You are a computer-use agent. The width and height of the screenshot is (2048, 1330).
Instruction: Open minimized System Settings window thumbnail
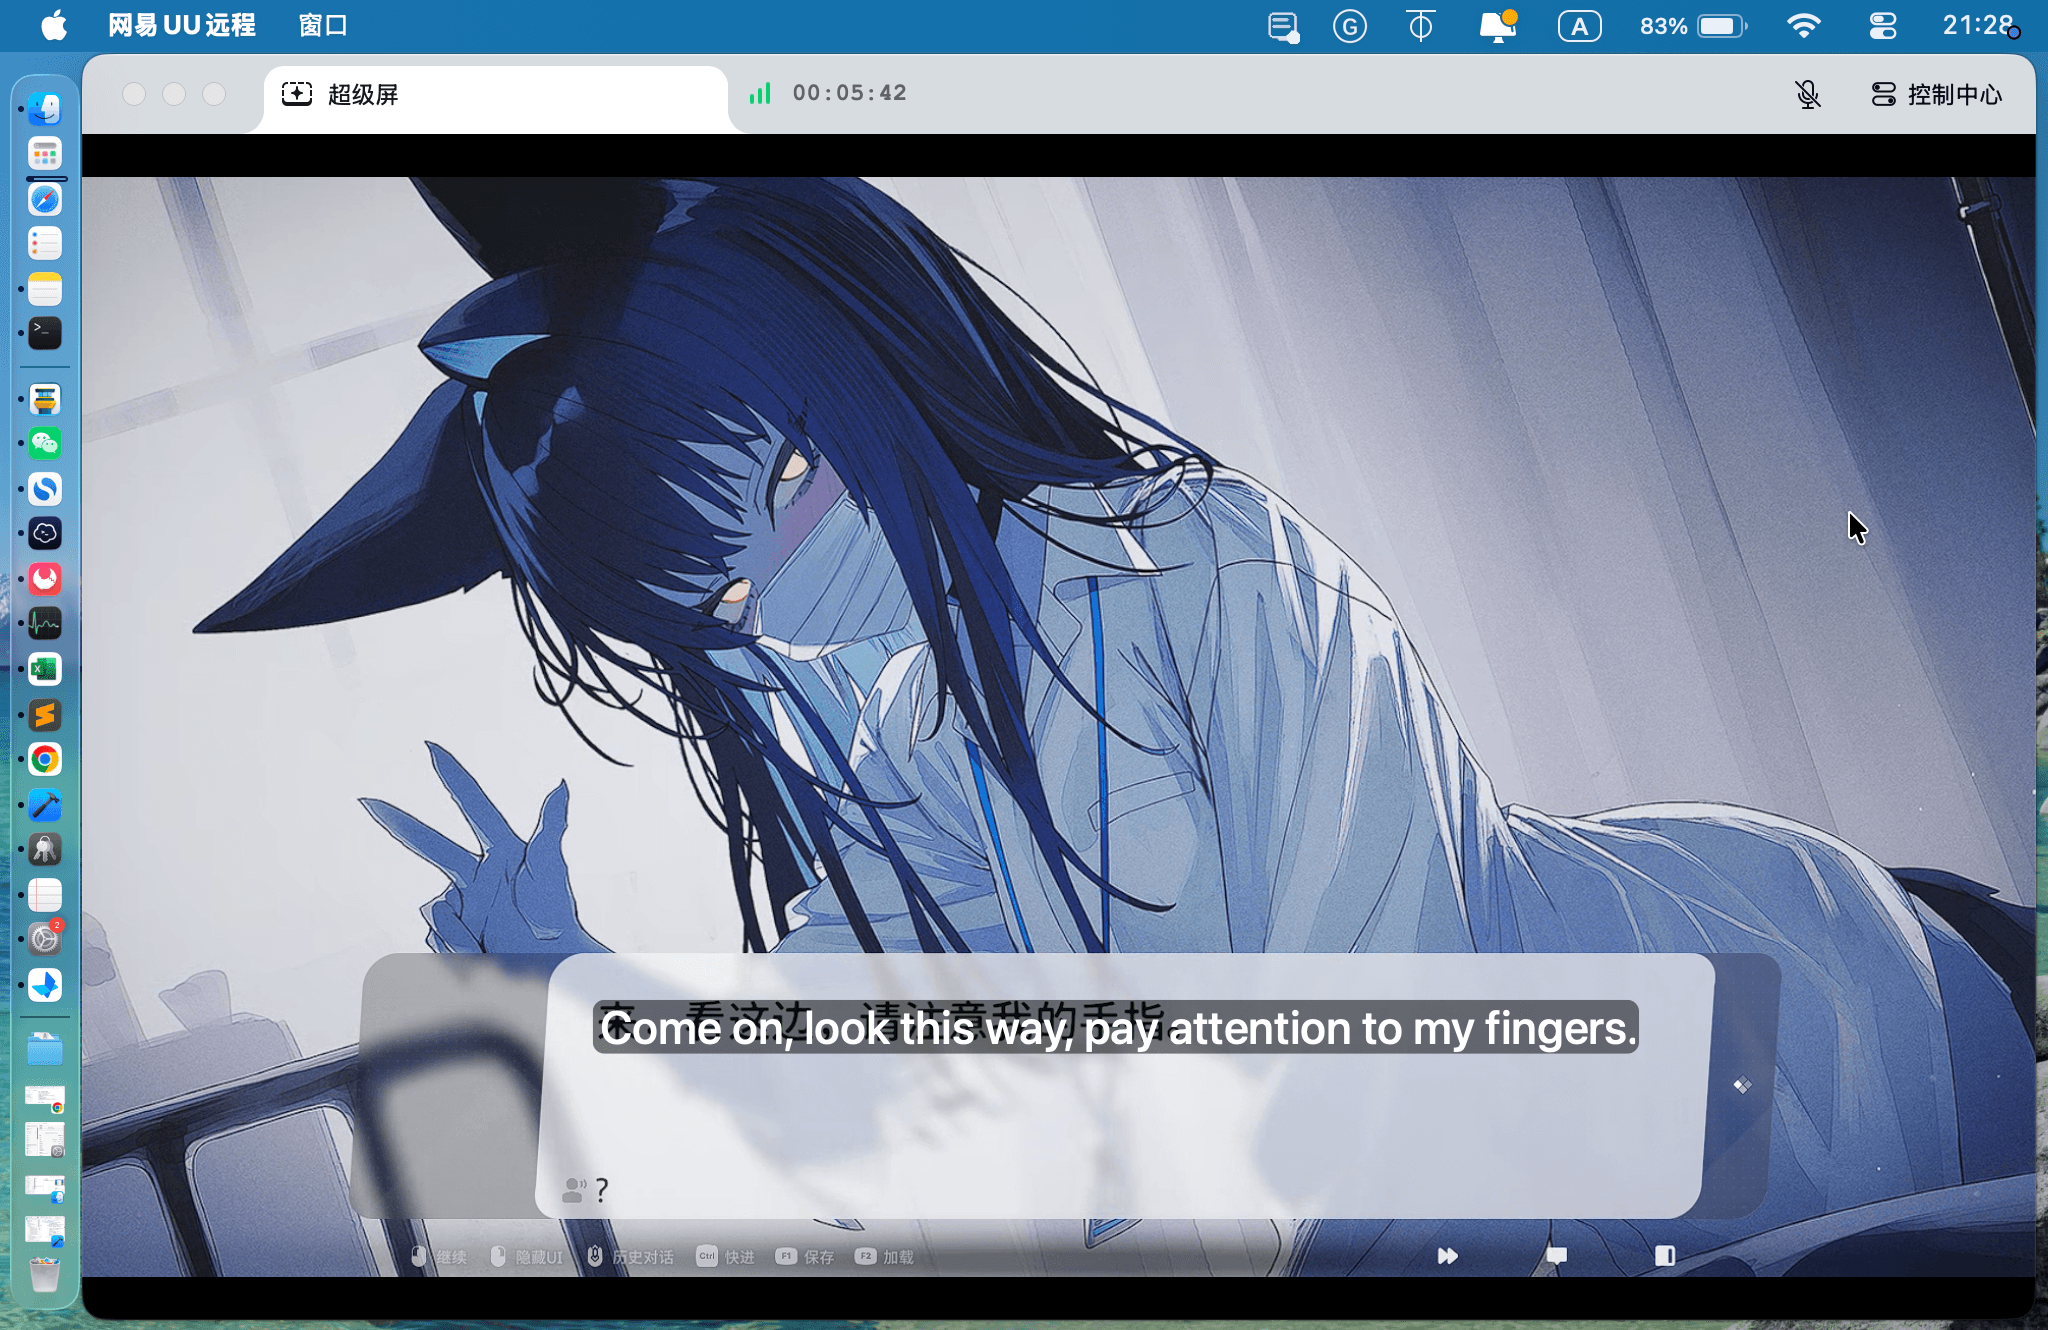(x=45, y=1140)
